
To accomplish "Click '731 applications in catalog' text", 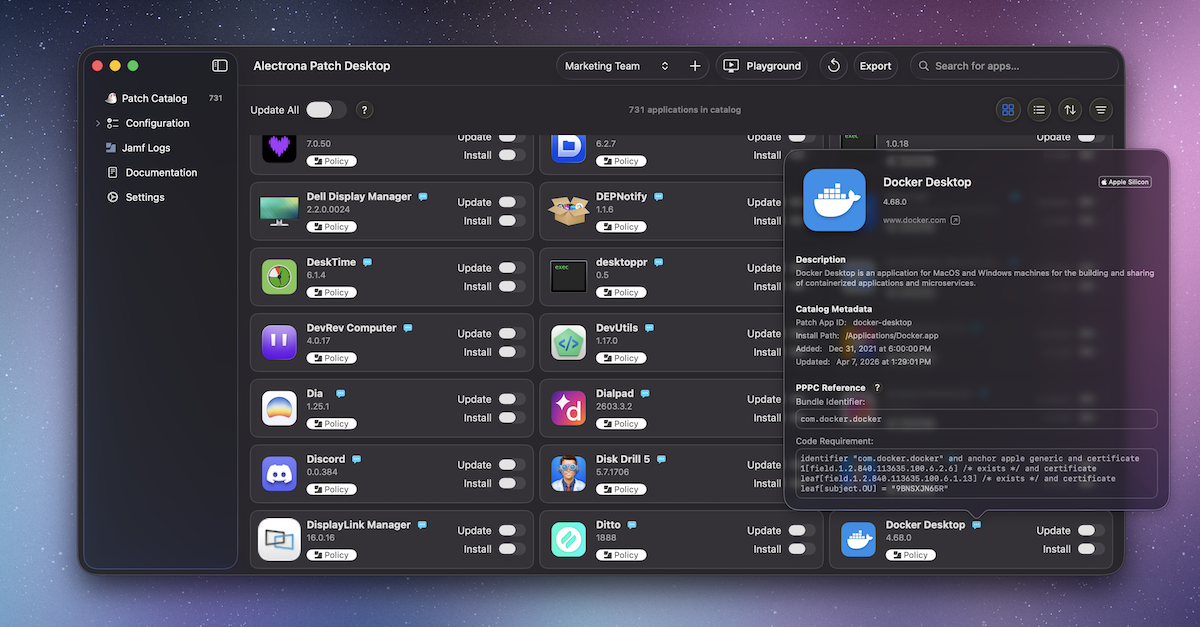I will (685, 110).
